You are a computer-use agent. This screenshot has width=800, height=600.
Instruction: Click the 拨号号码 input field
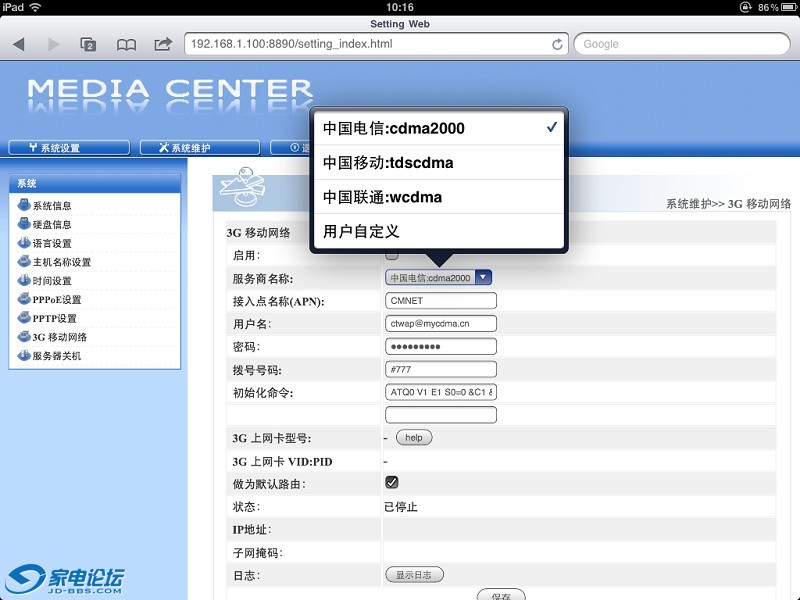(x=441, y=369)
